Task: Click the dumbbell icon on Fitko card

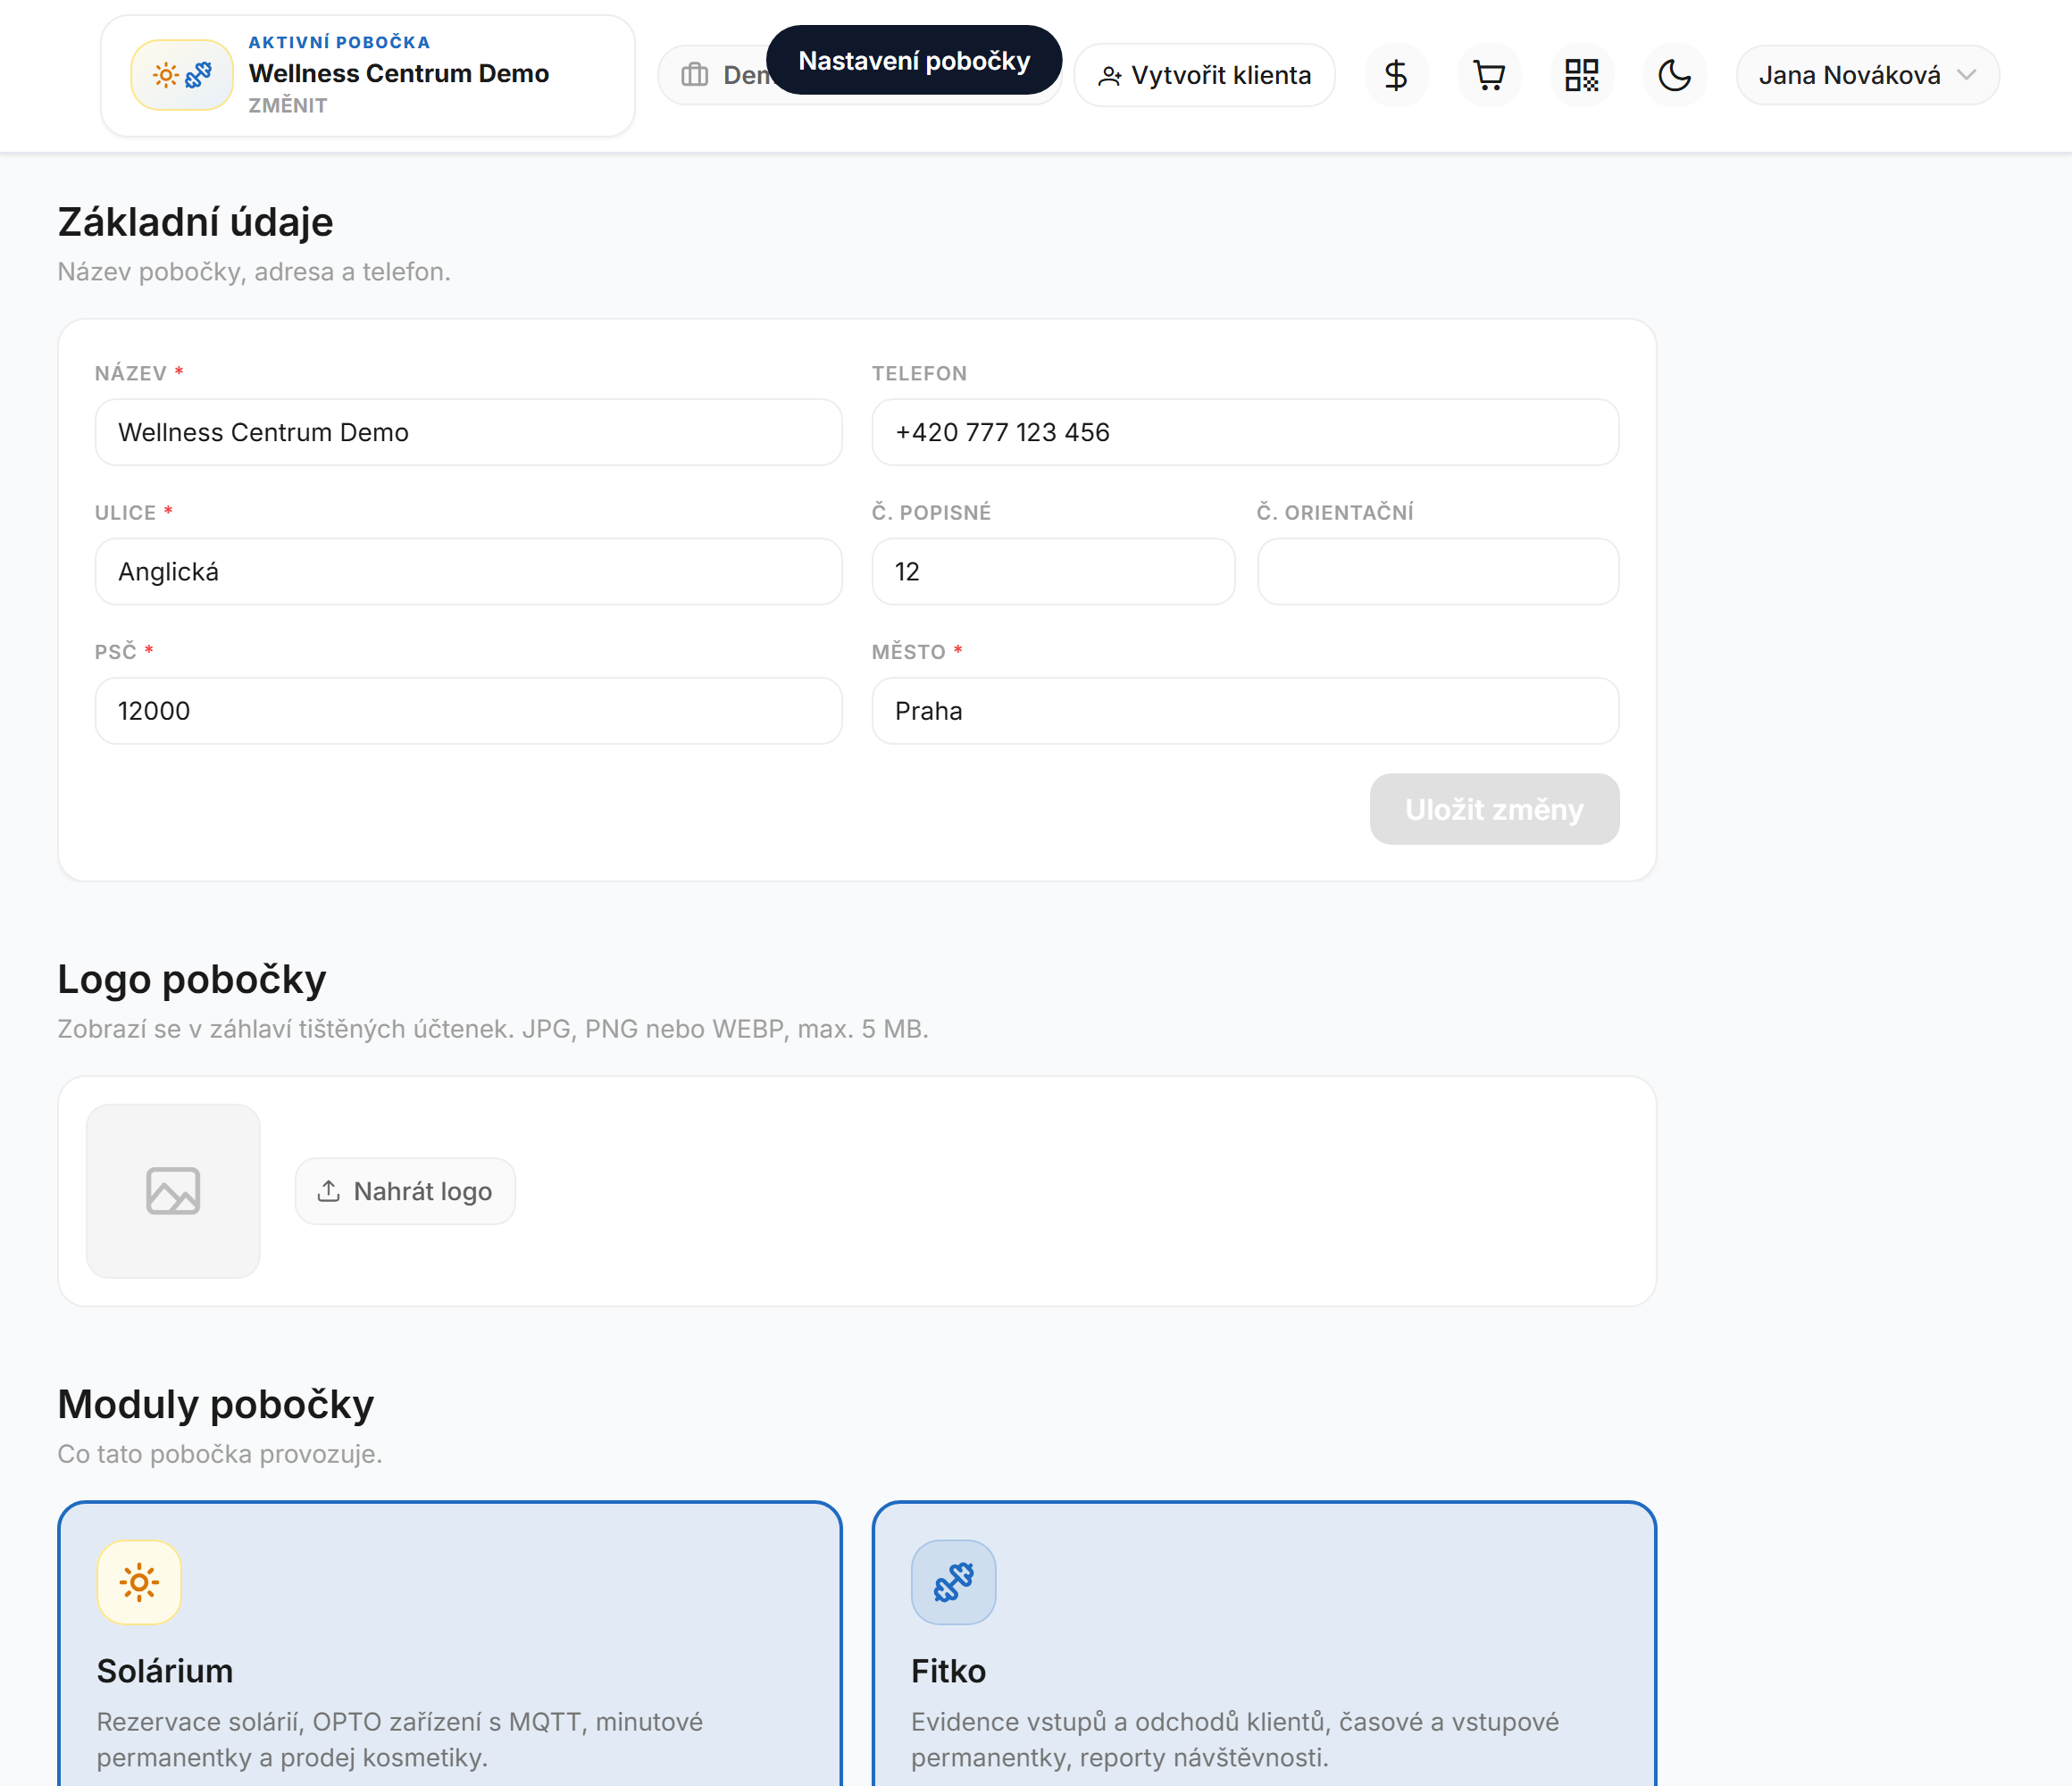Action: (953, 1582)
